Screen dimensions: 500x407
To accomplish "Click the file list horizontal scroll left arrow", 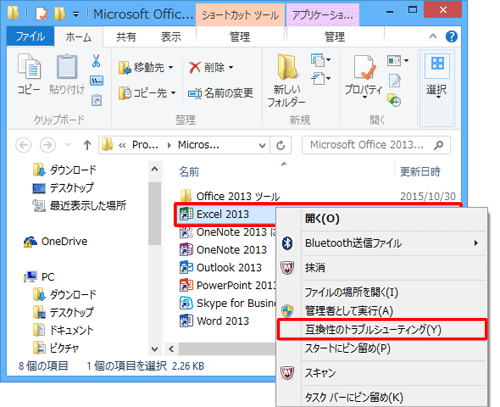I will tap(172, 349).
